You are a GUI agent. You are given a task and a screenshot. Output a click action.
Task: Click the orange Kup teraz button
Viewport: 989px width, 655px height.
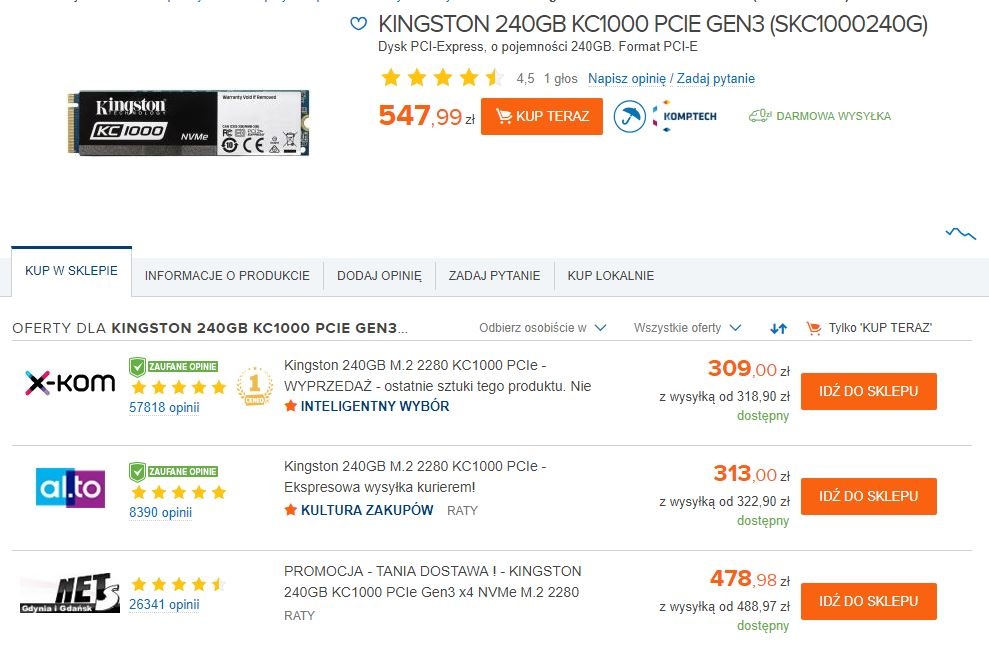tap(542, 116)
